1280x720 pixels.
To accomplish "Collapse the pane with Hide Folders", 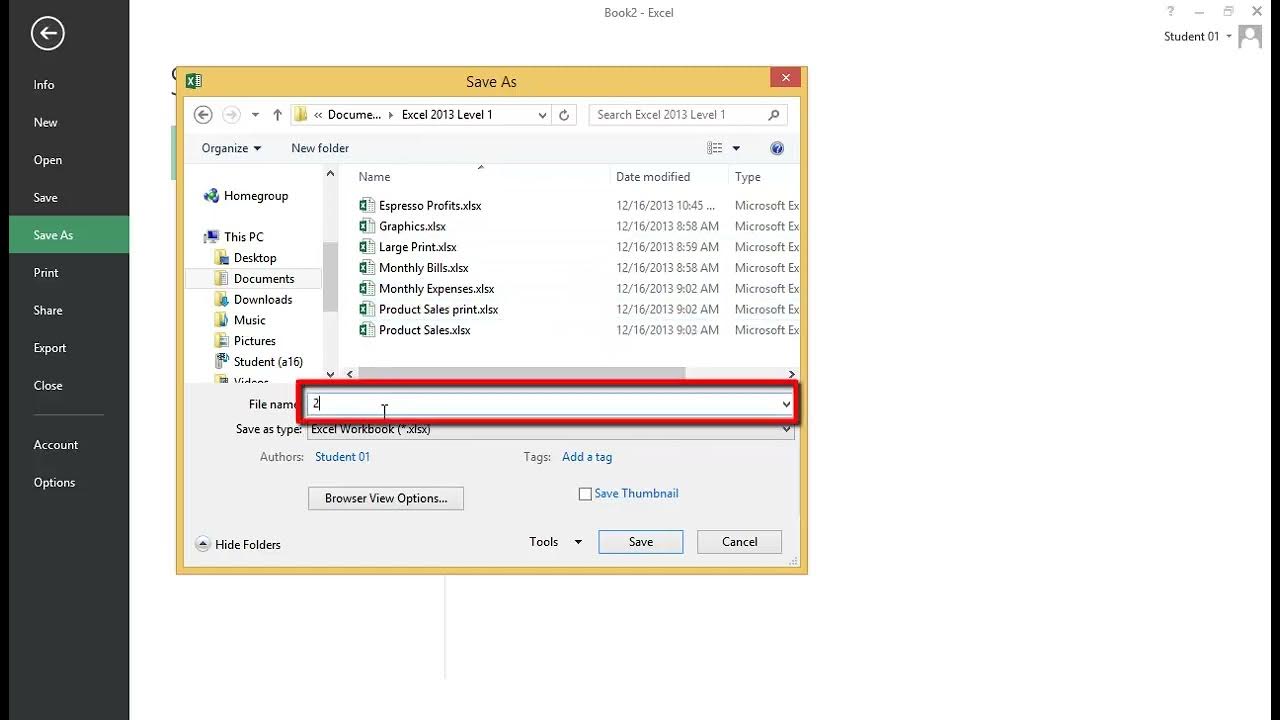I will pyautogui.click(x=238, y=544).
